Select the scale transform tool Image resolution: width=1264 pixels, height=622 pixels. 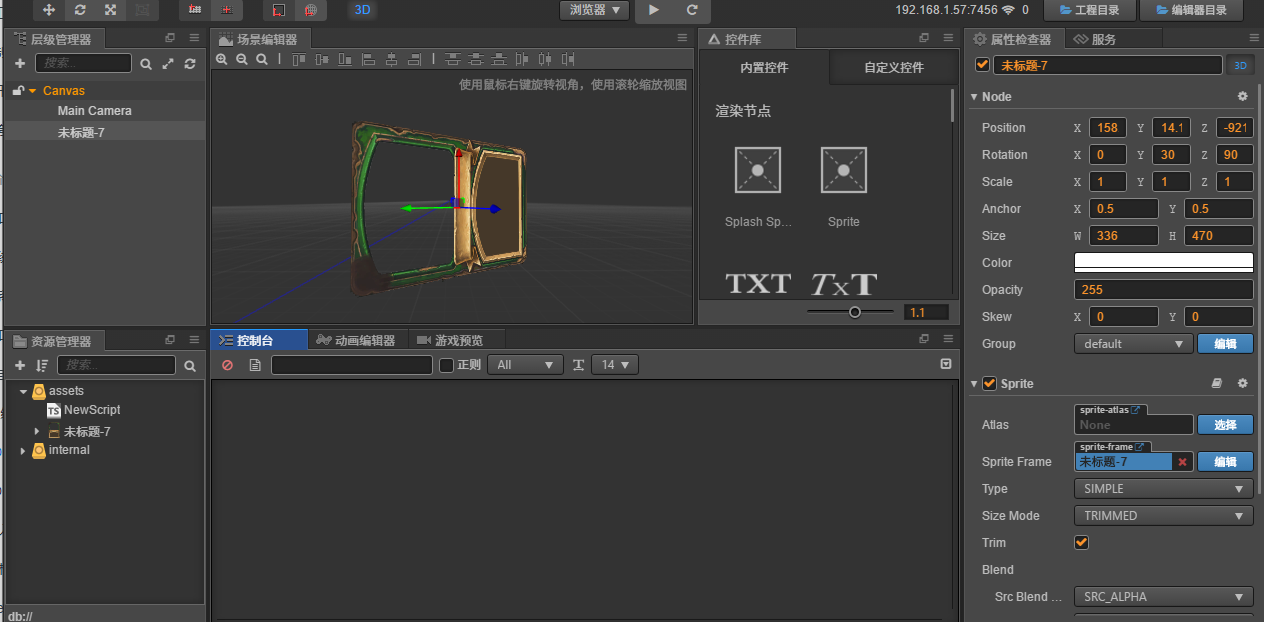[x=111, y=10]
